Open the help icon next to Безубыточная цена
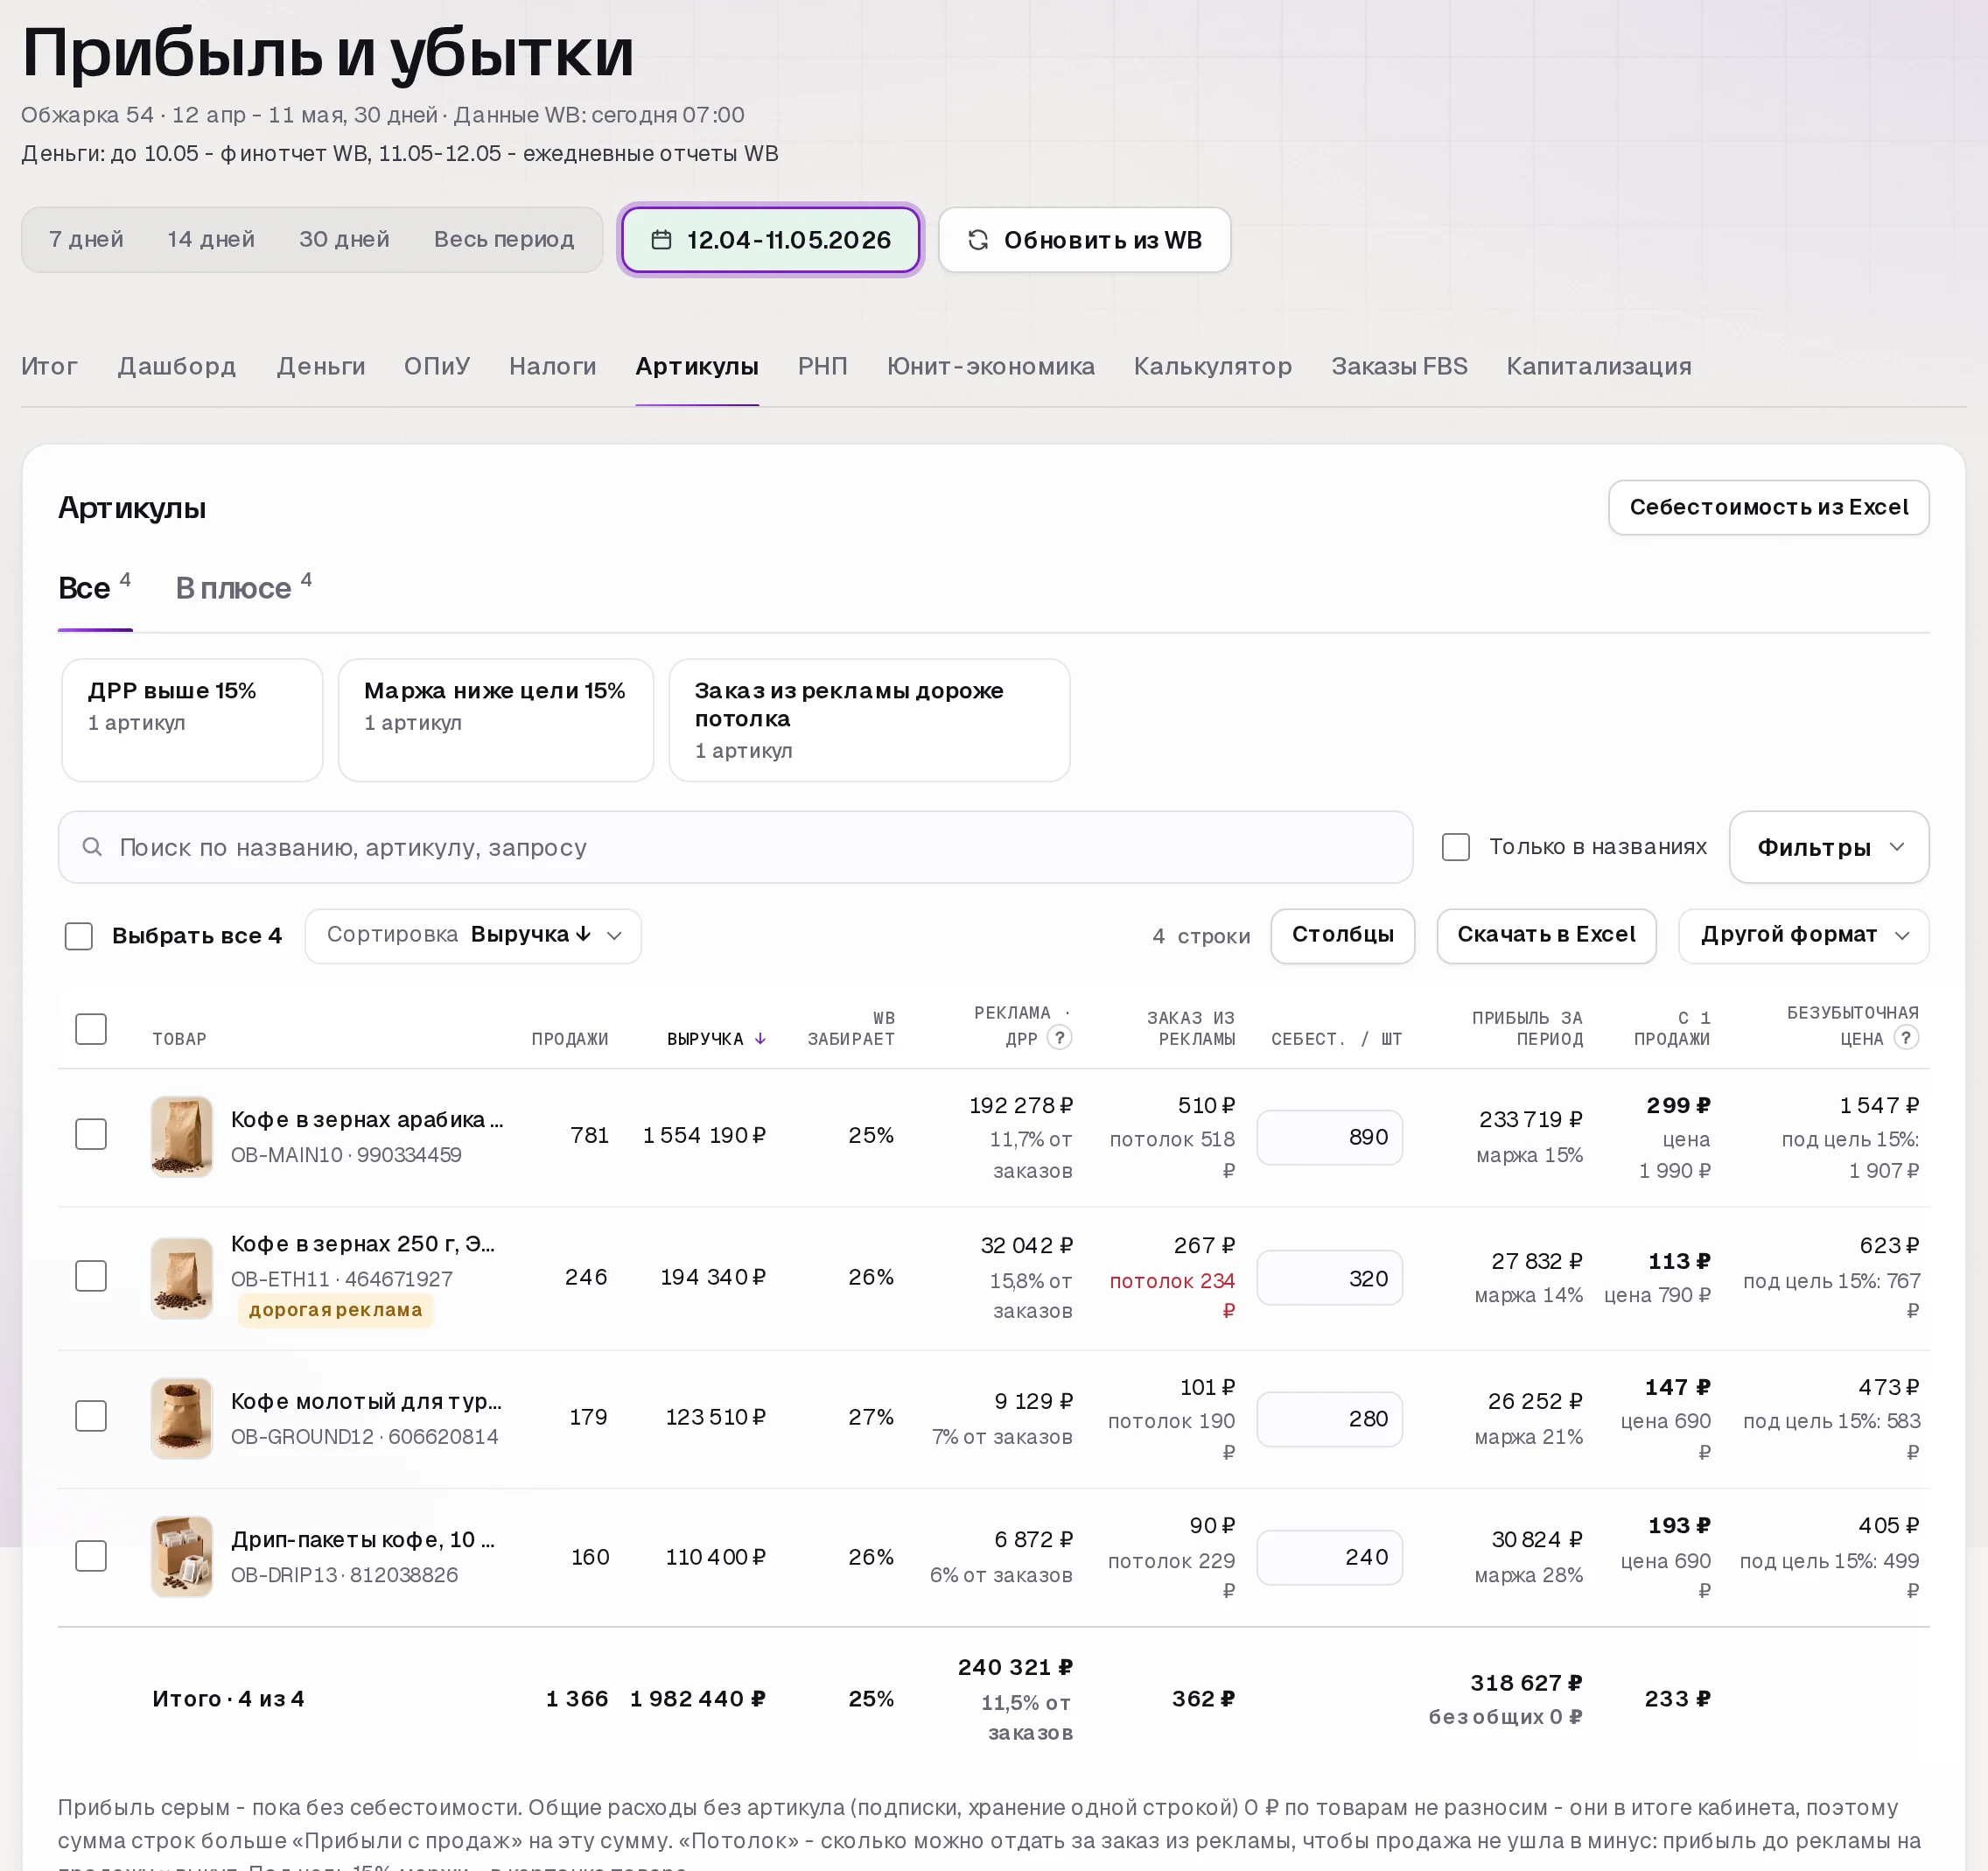1988x1871 pixels. [x=1906, y=1037]
